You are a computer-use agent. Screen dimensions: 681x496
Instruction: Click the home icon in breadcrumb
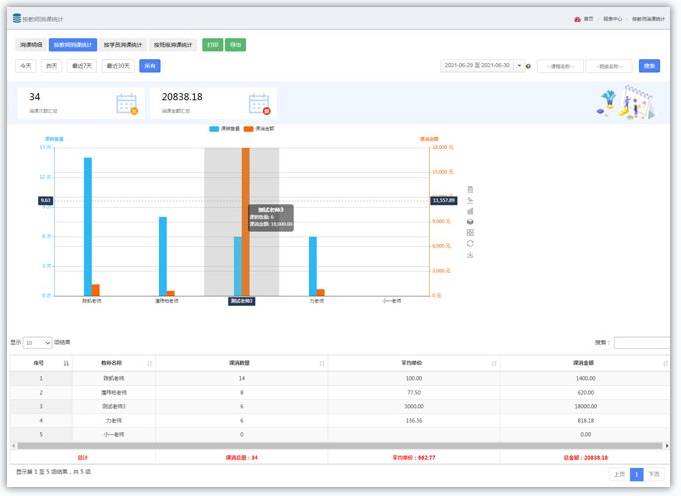578,19
